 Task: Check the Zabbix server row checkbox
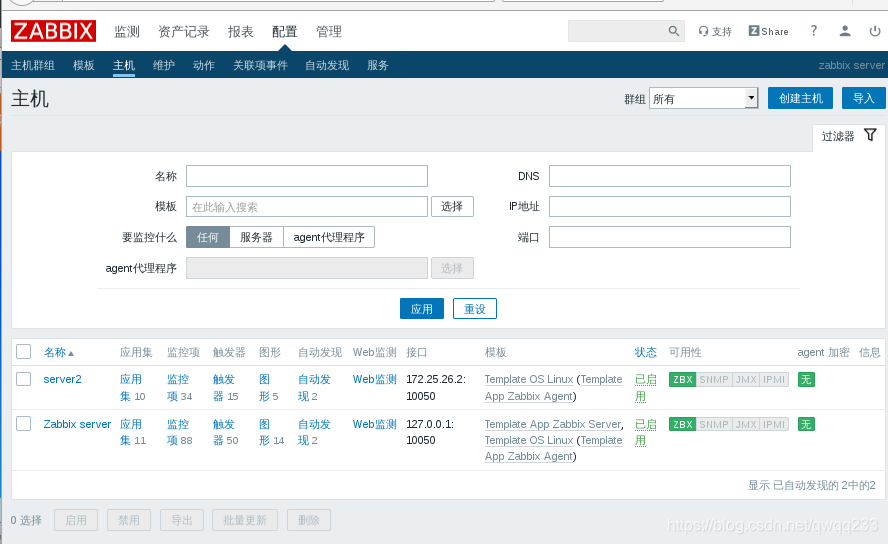tap(23, 423)
